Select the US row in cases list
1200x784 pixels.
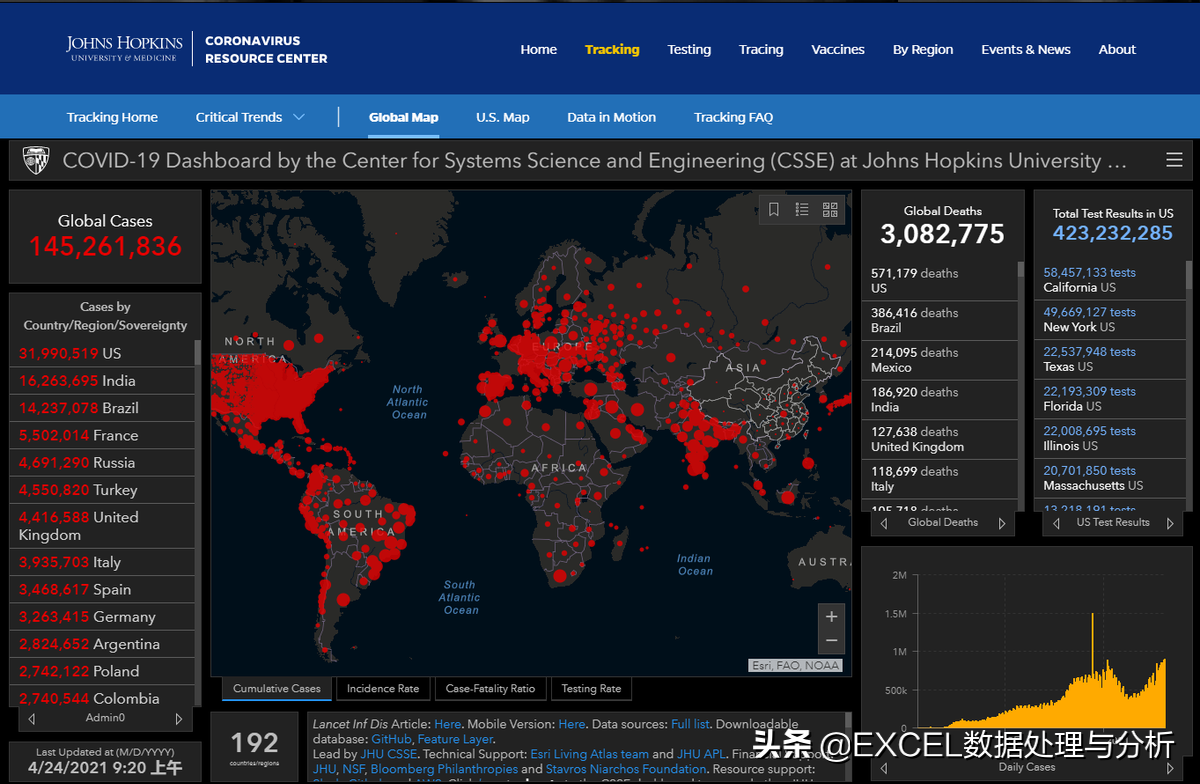tap(102, 353)
